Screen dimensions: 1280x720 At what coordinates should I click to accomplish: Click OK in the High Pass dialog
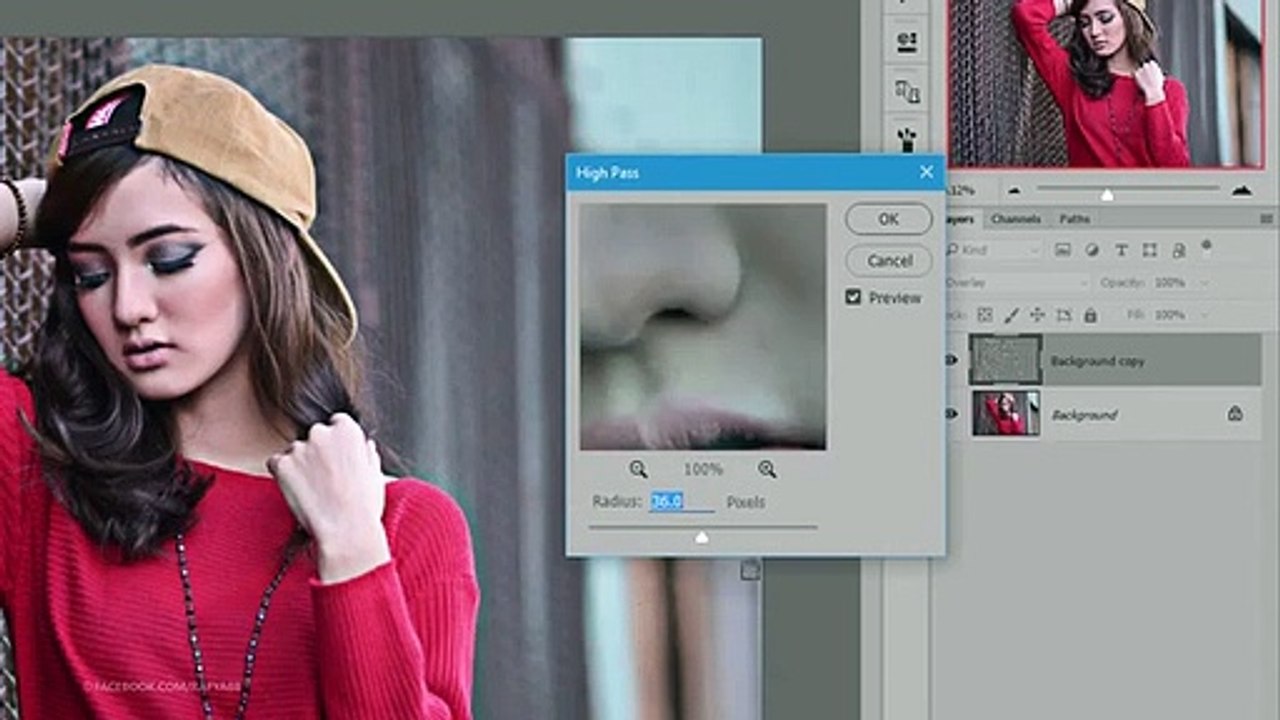888,219
